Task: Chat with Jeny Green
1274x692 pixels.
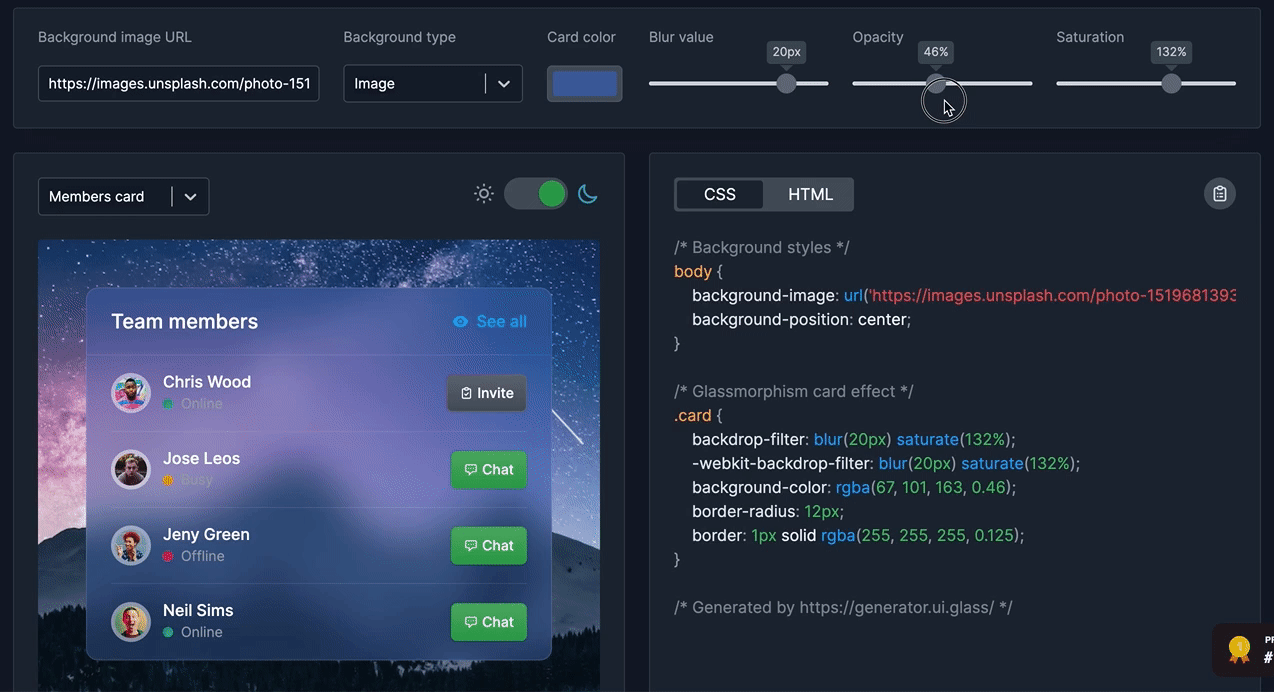Action: tap(489, 545)
